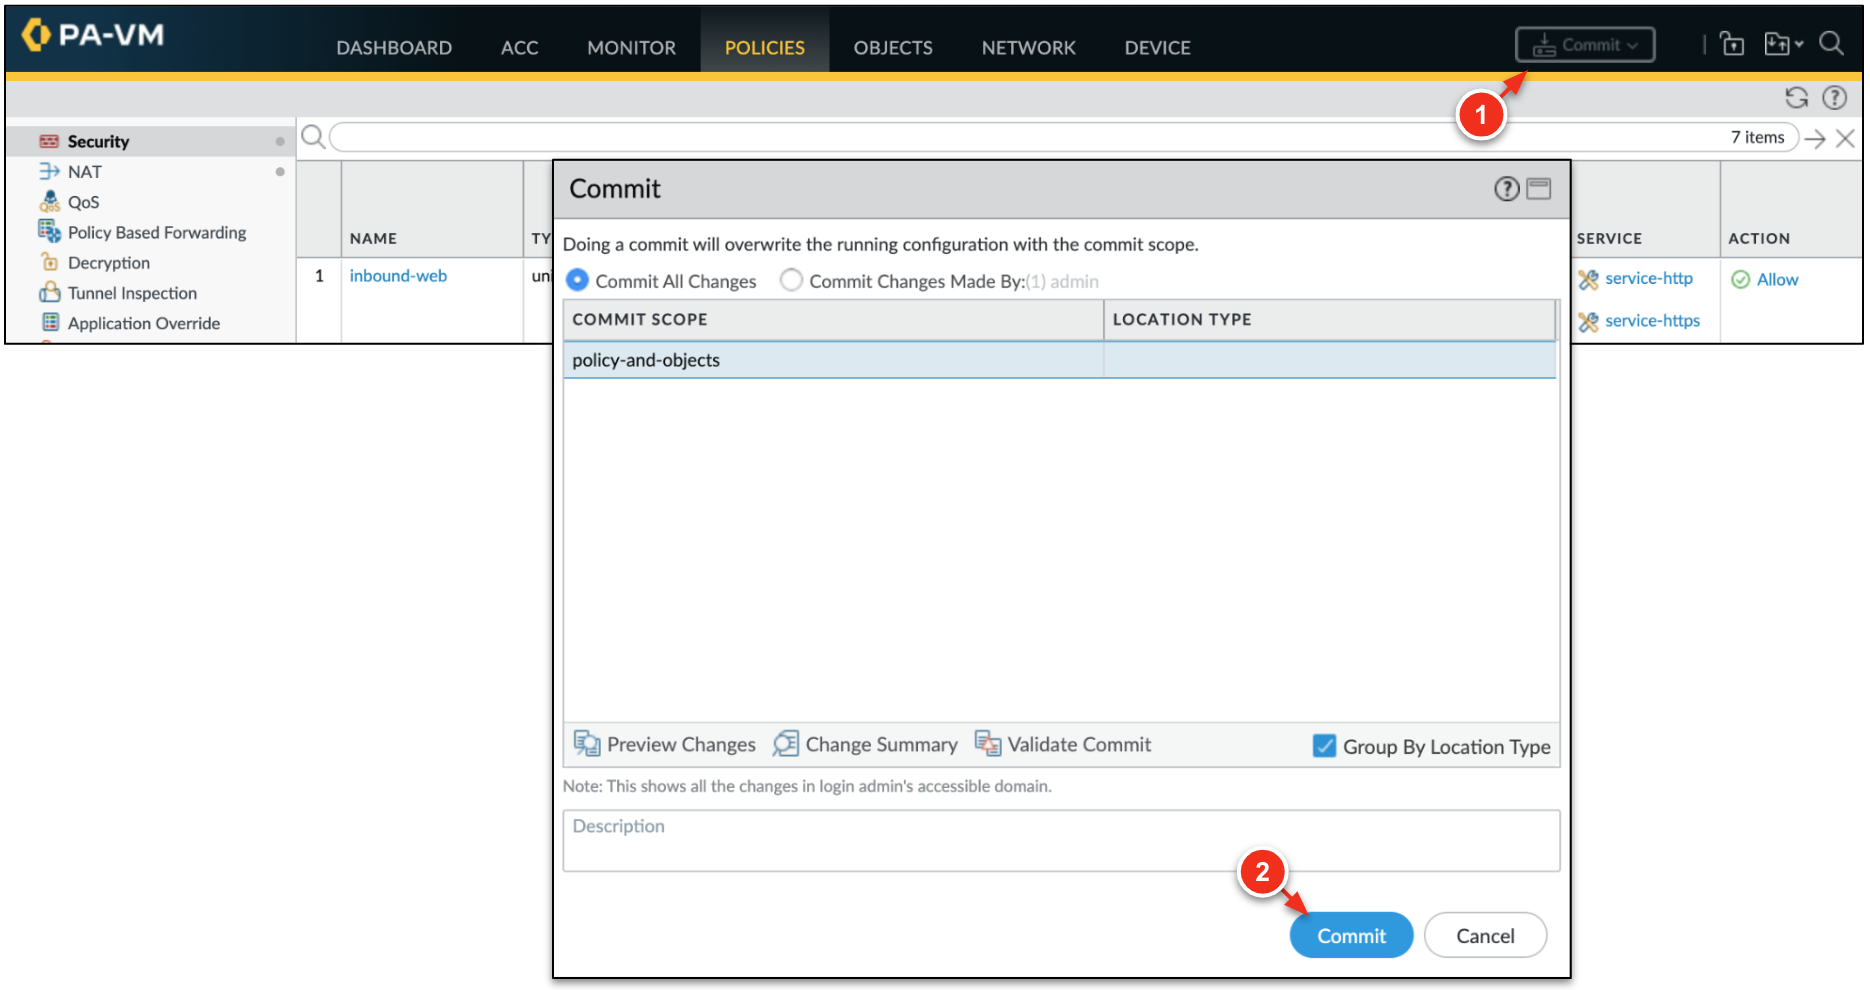Open the inbound-web rule link
The width and height of the screenshot is (1870, 990).
pyautogui.click(x=398, y=276)
